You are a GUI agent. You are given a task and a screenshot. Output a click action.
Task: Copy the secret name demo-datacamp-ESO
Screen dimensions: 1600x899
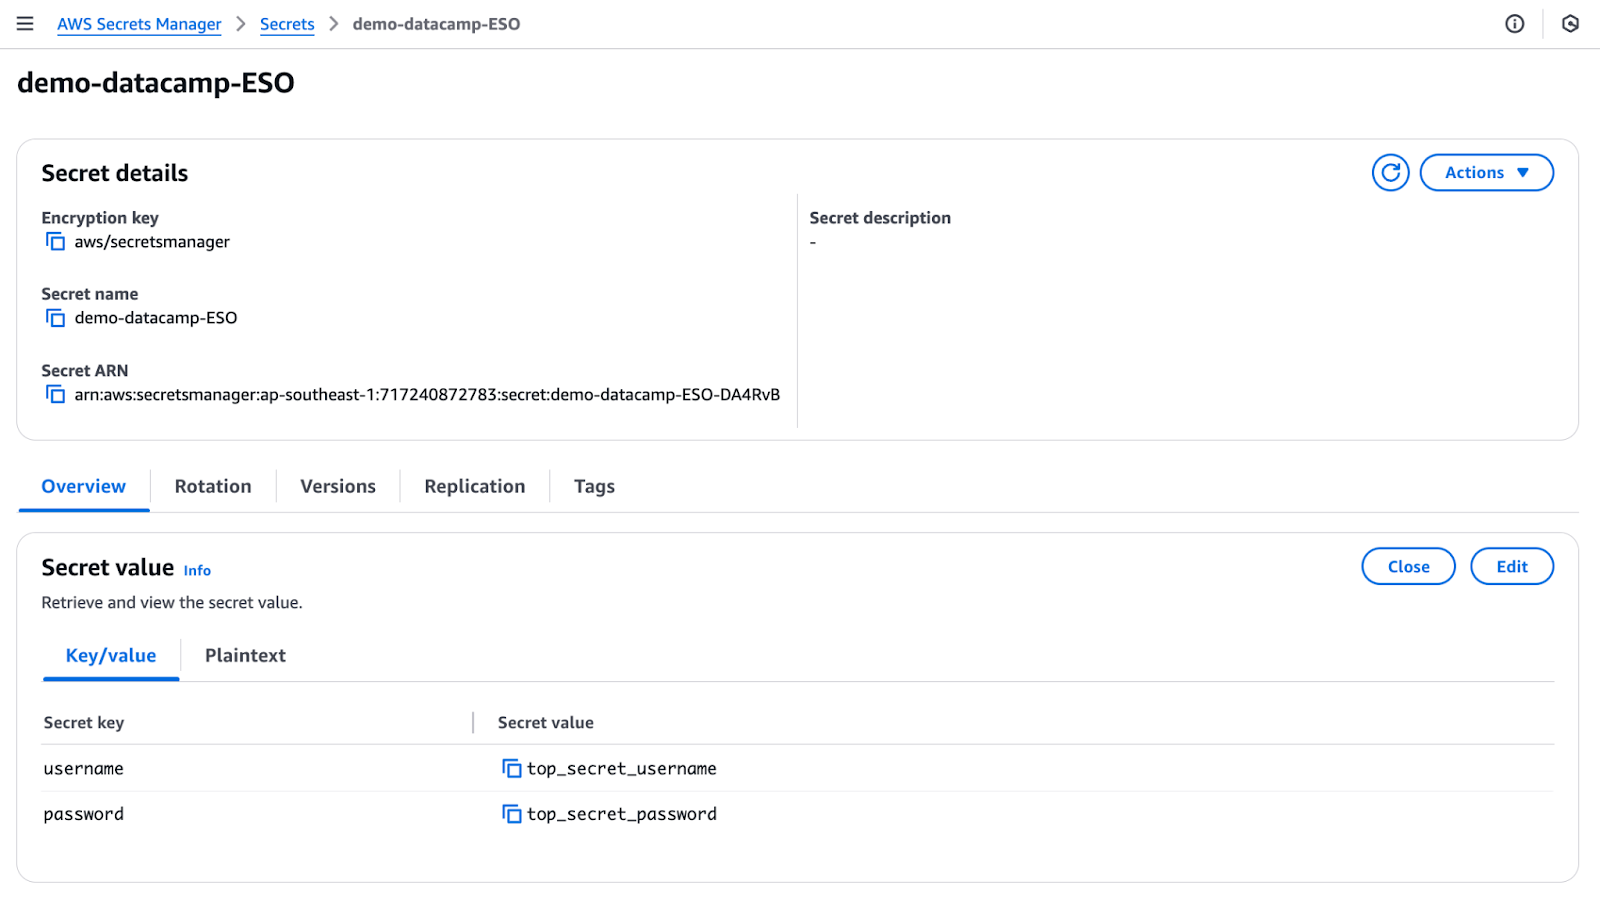[x=55, y=318]
